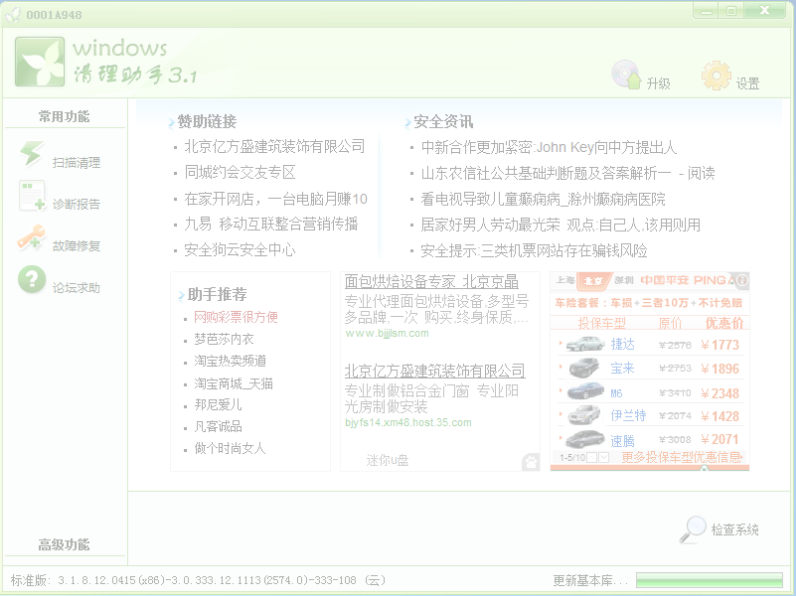Open the 升级 upgrade disc icon
The height and width of the screenshot is (596, 796).
click(626, 75)
